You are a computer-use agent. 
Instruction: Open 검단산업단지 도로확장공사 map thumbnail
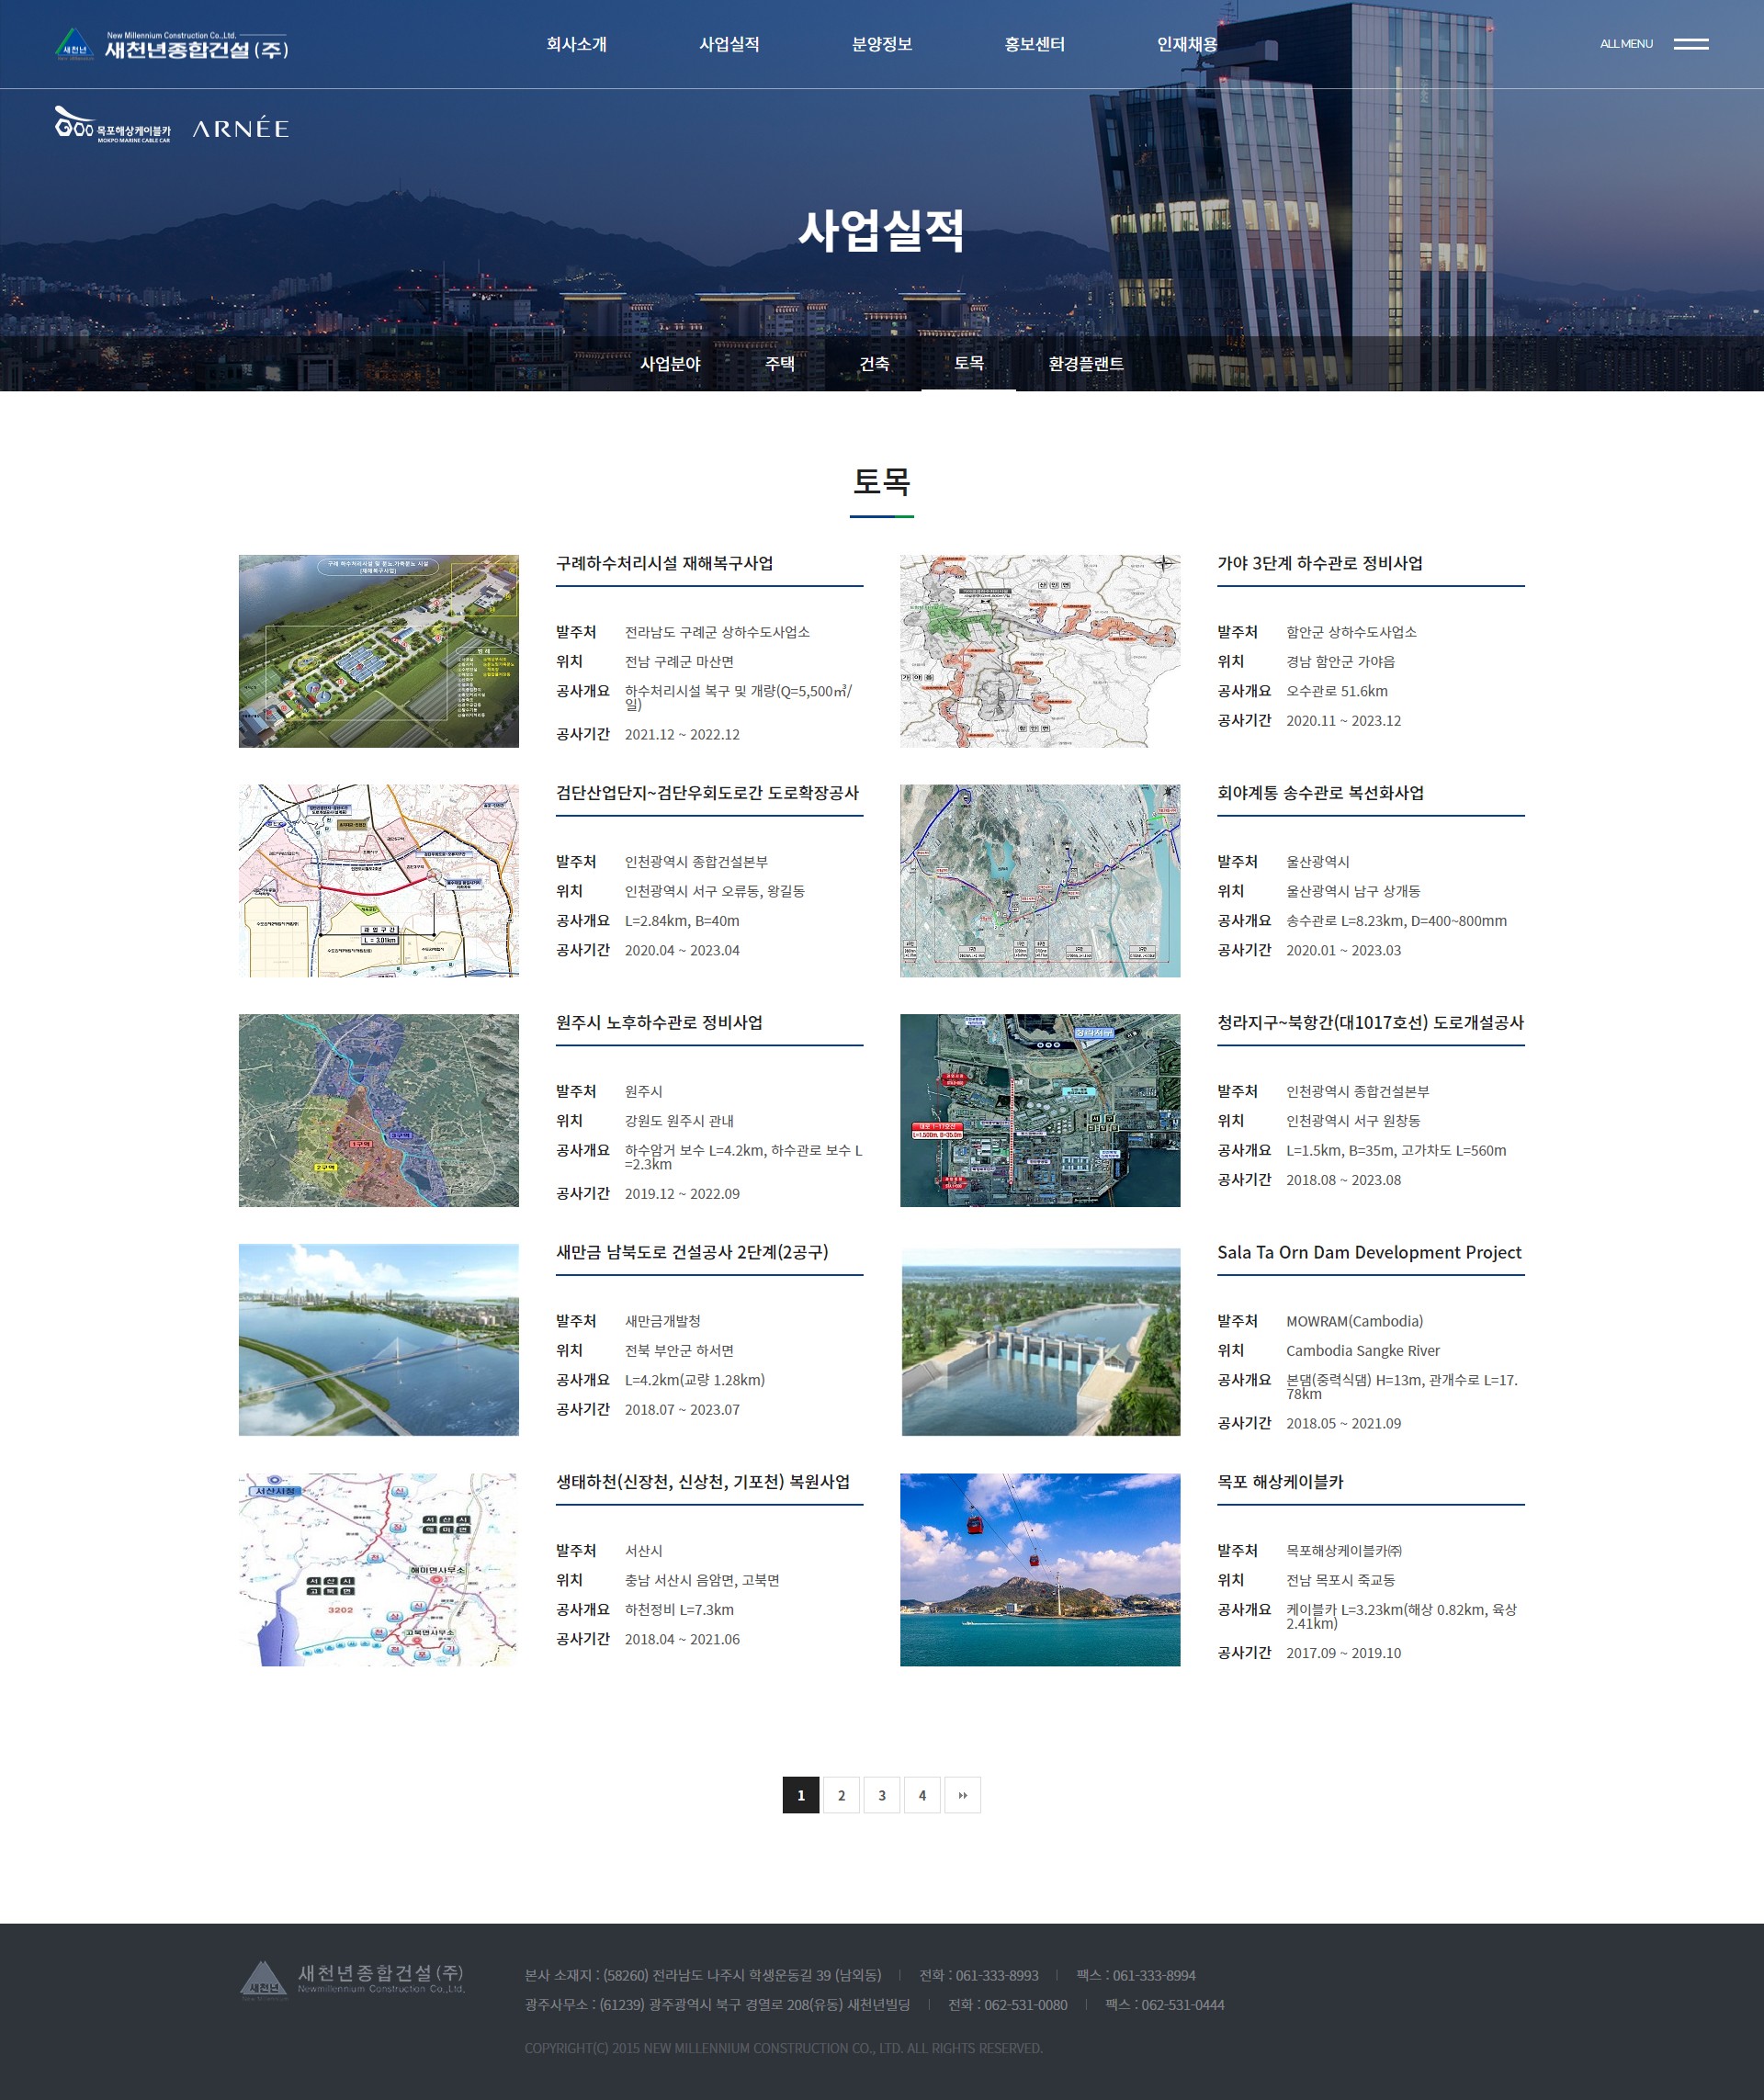pos(379,881)
